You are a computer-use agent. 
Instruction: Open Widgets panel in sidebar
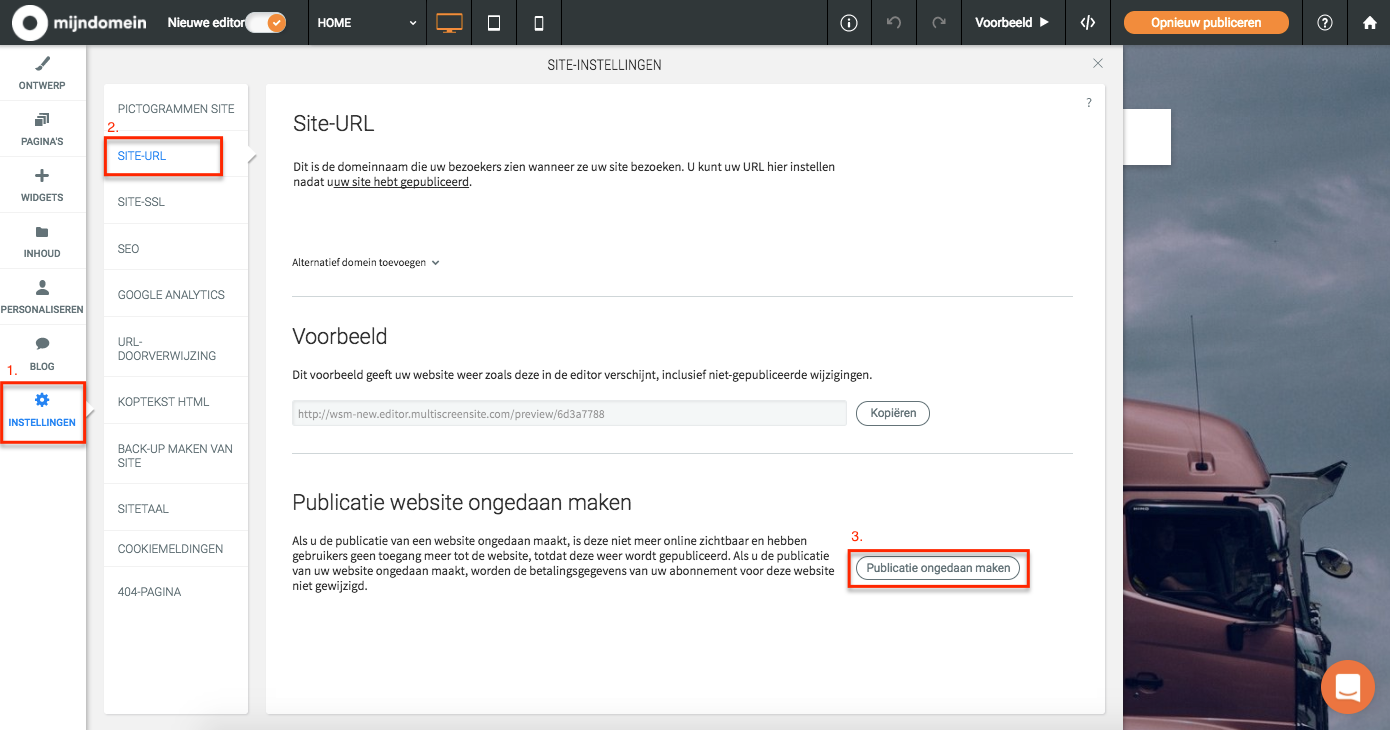pyautogui.click(x=42, y=185)
